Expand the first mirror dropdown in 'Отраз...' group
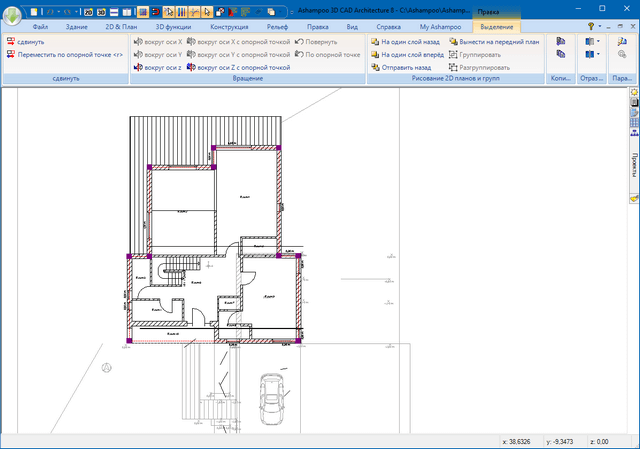The width and height of the screenshot is (640, 449). click(x=598, y=42)
